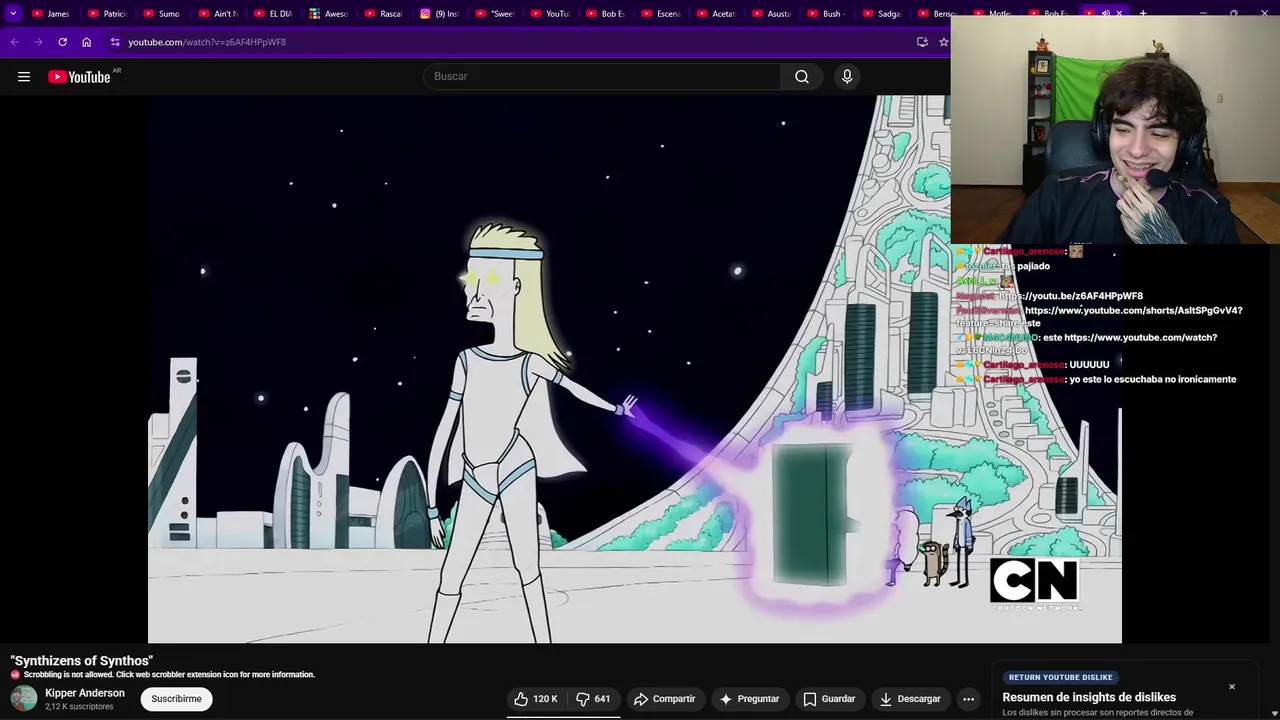This screenshot has height=720, width=1280.
Task: Go back to the previous page
Action: tap(14, 42)
